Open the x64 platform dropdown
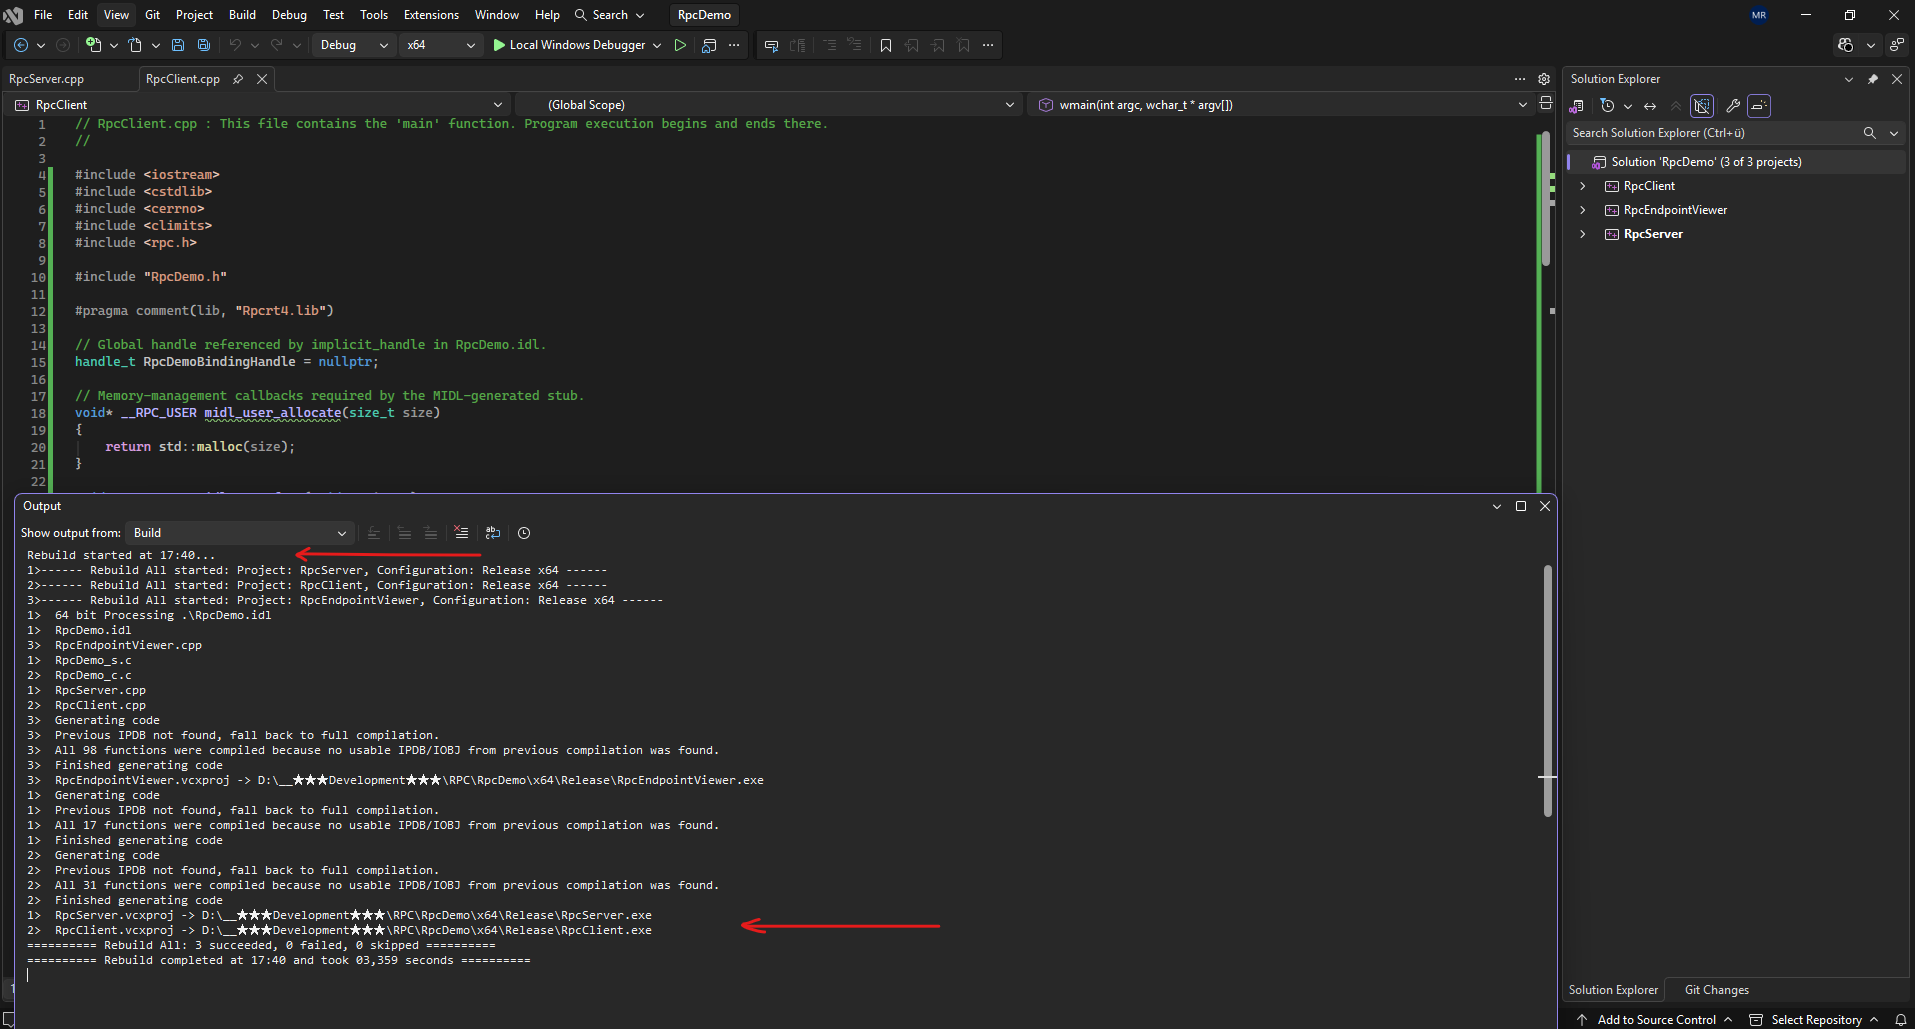Screen dimensions: 1915x1029 coord(441,45)
